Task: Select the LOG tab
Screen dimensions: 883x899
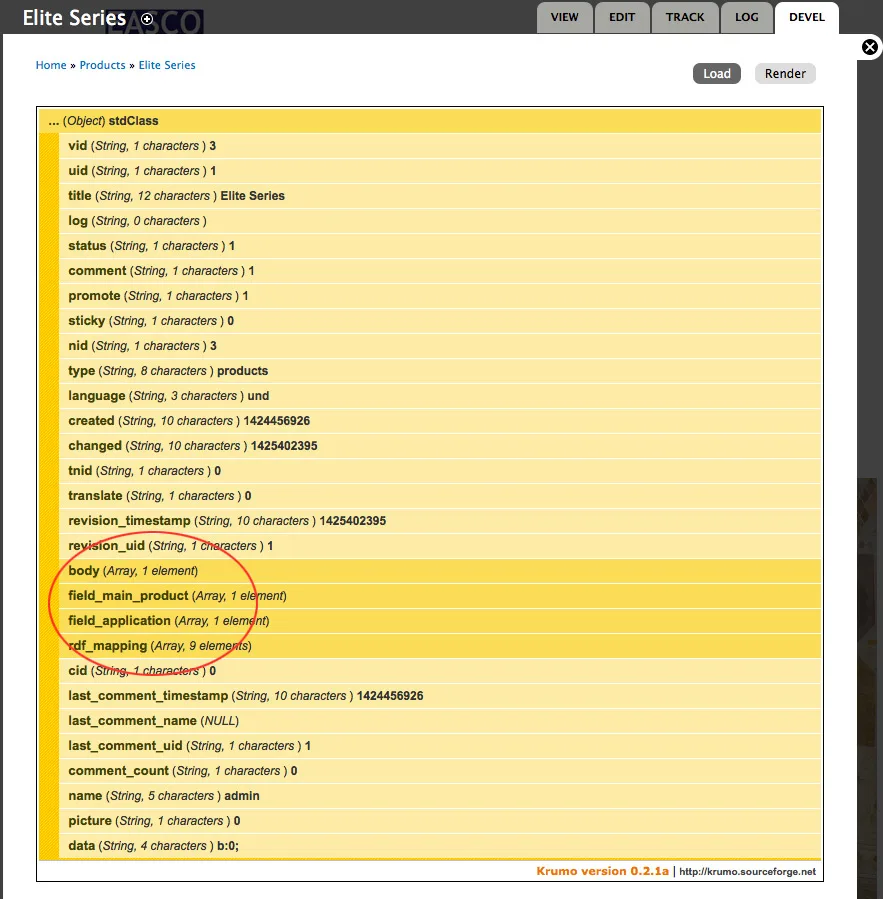Action: tap(747, 17)
